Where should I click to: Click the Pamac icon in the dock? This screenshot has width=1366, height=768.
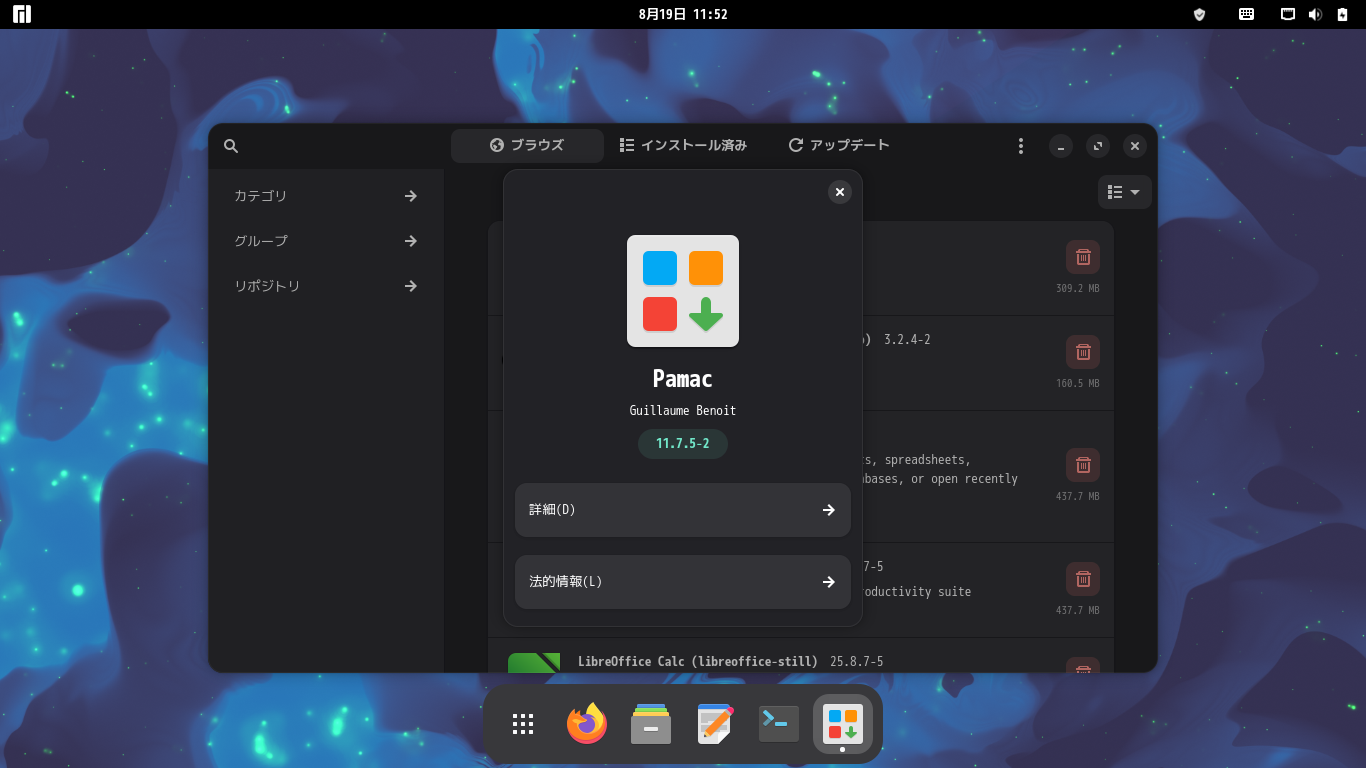tap(843, 724)
